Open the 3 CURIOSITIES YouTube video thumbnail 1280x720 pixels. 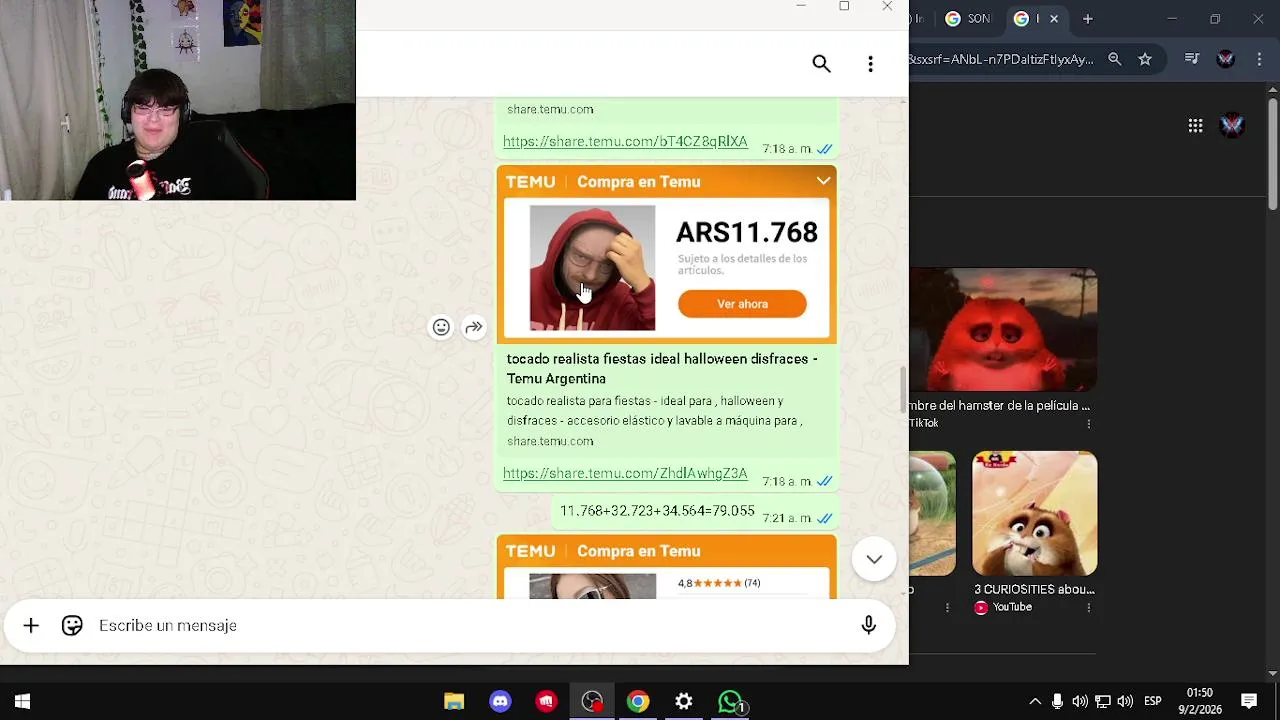pos(1034,514)
